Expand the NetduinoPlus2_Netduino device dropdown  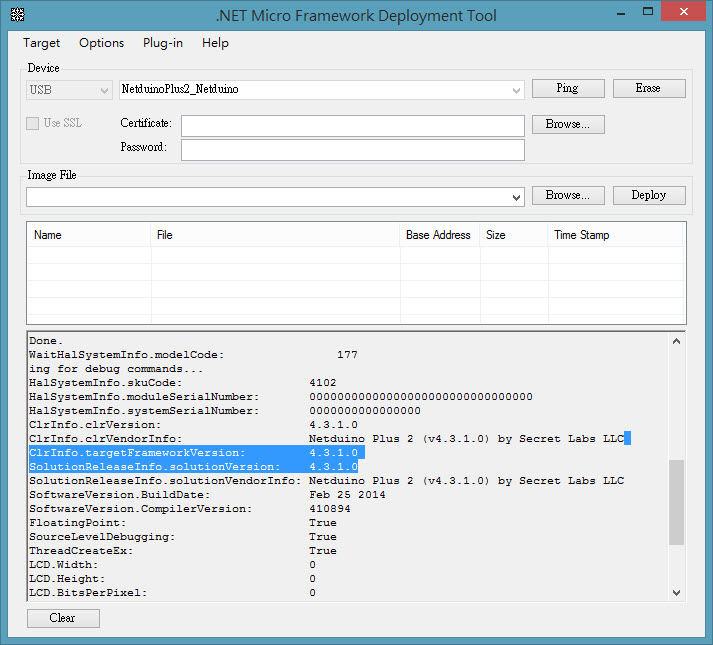(516, 90)
